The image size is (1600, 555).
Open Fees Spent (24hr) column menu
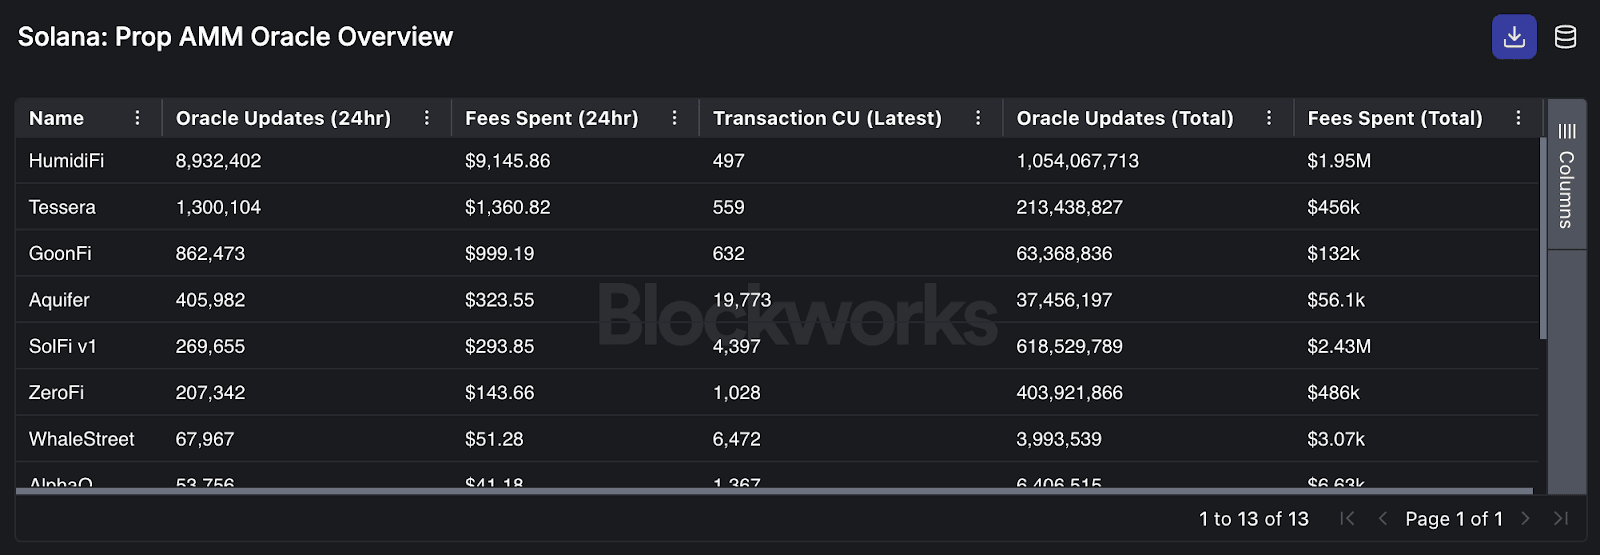click(x=675, y=118)
